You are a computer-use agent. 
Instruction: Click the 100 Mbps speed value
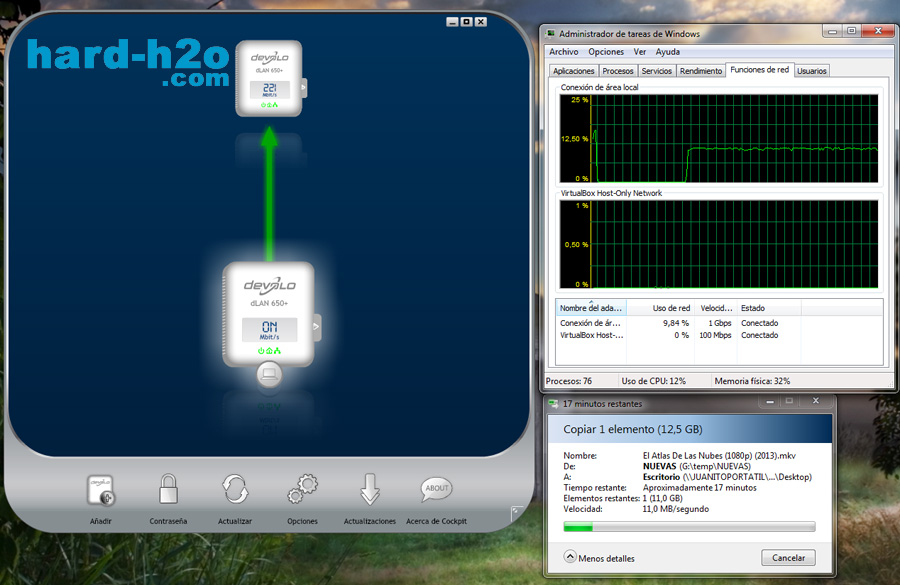(715, 335)
